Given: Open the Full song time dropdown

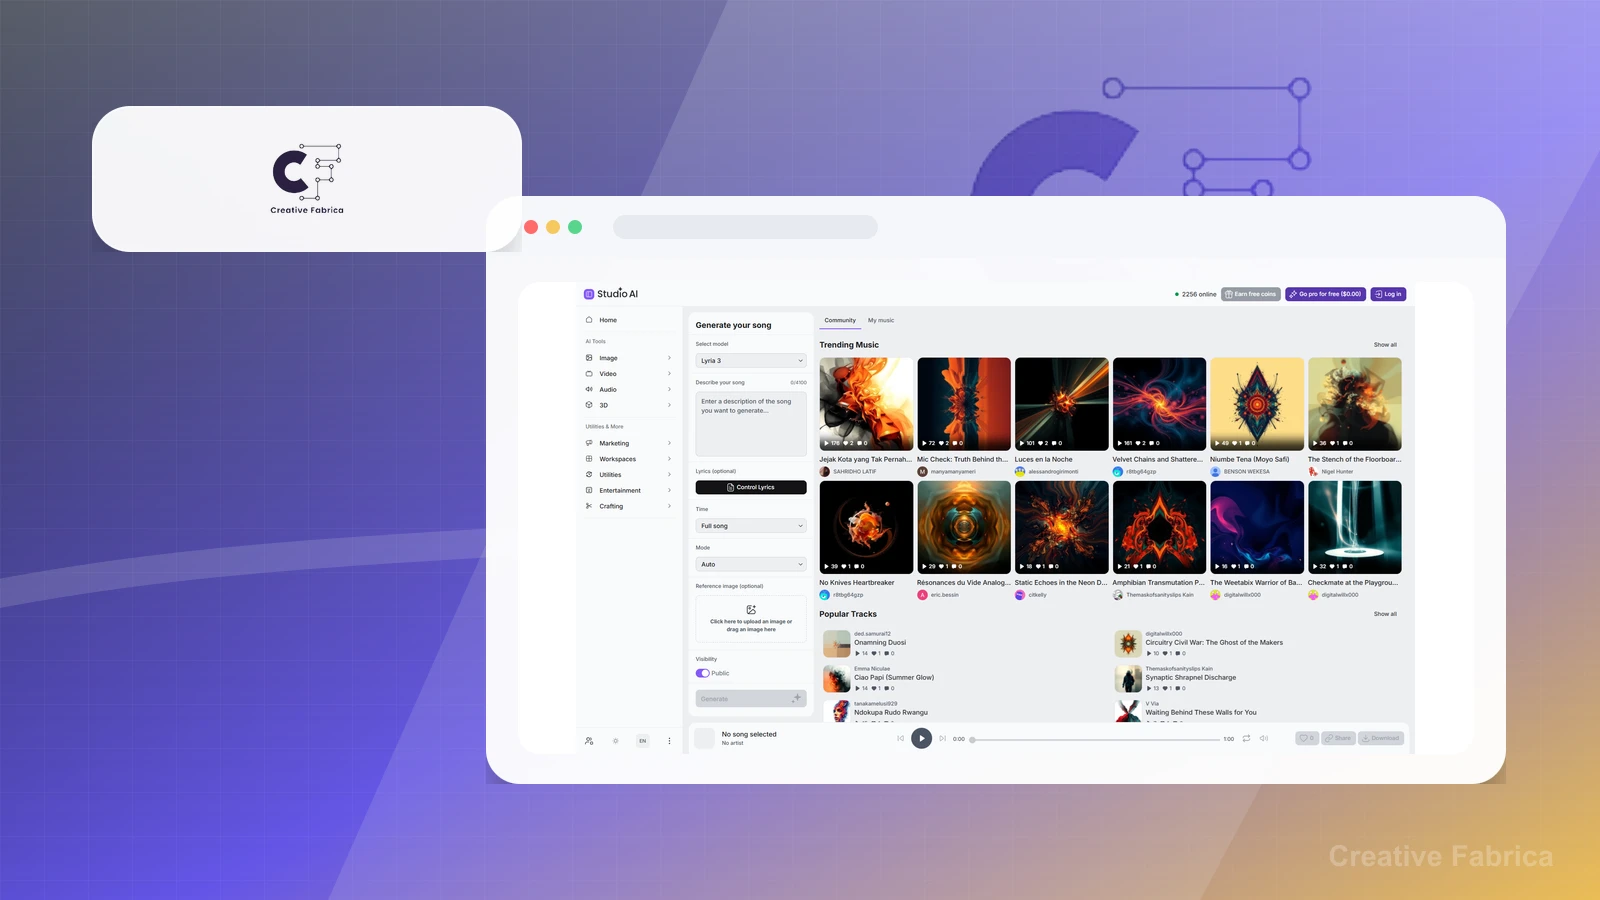Looking at the screenshot, I should 751,526.
